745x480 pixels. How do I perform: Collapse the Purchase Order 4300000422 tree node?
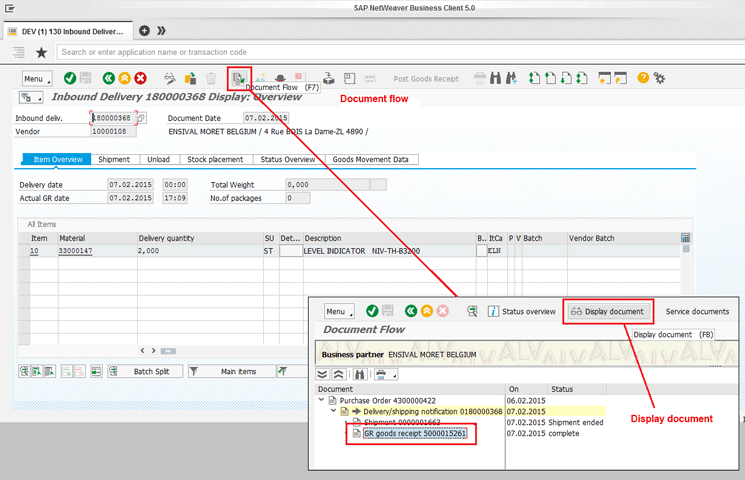coord(322,400)
